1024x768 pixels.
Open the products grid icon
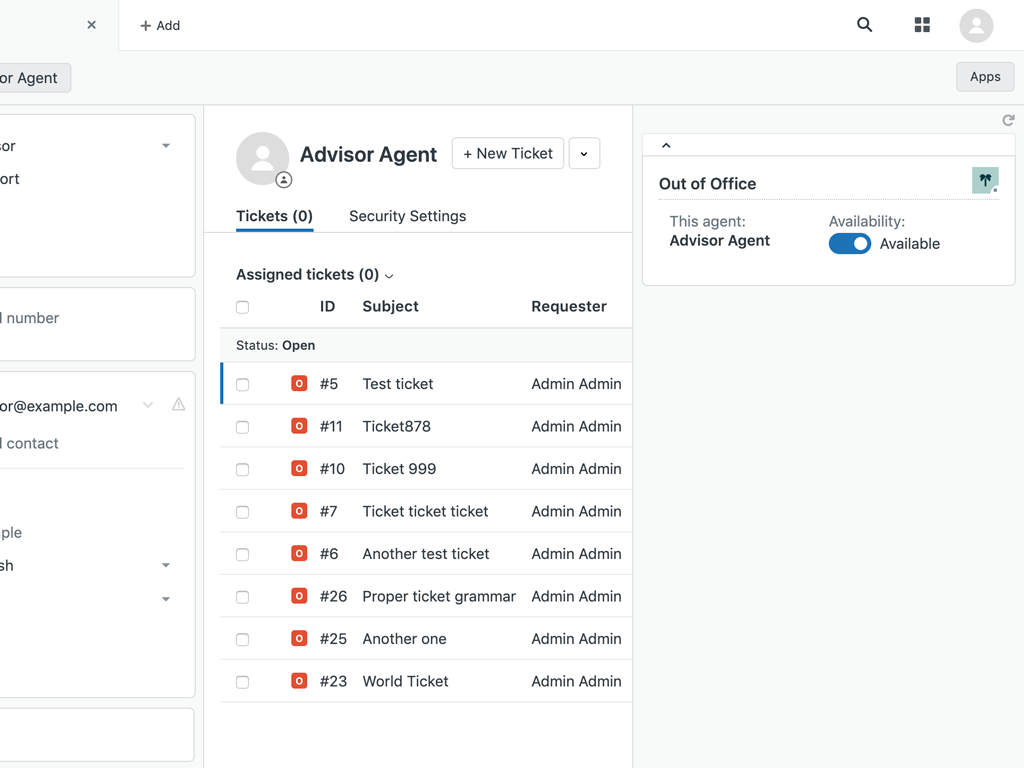pos(922,25)
